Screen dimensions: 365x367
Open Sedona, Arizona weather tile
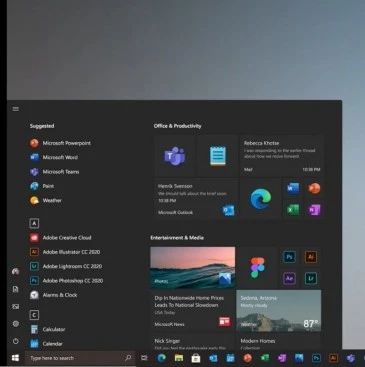click(x=279, y=311)
